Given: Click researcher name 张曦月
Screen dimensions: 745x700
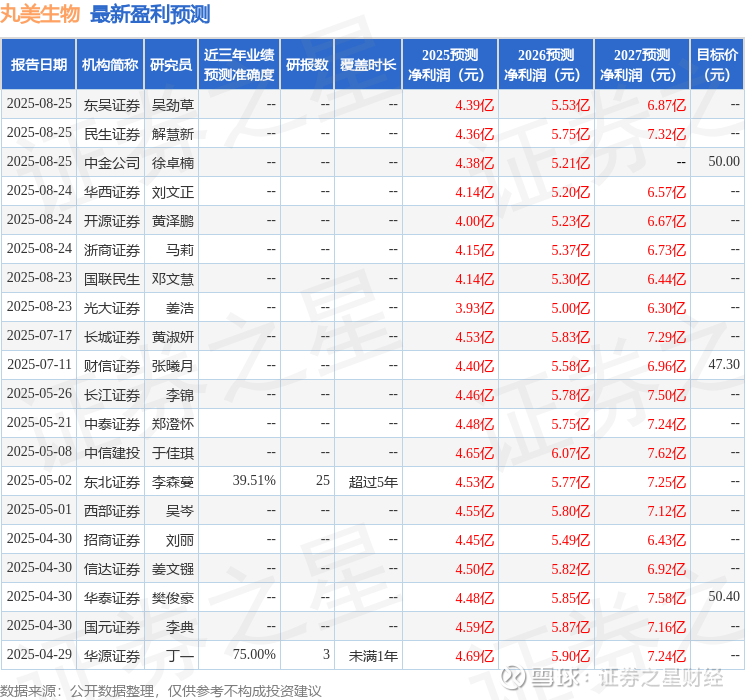Looking at the screenshot, I should (172, 366).
